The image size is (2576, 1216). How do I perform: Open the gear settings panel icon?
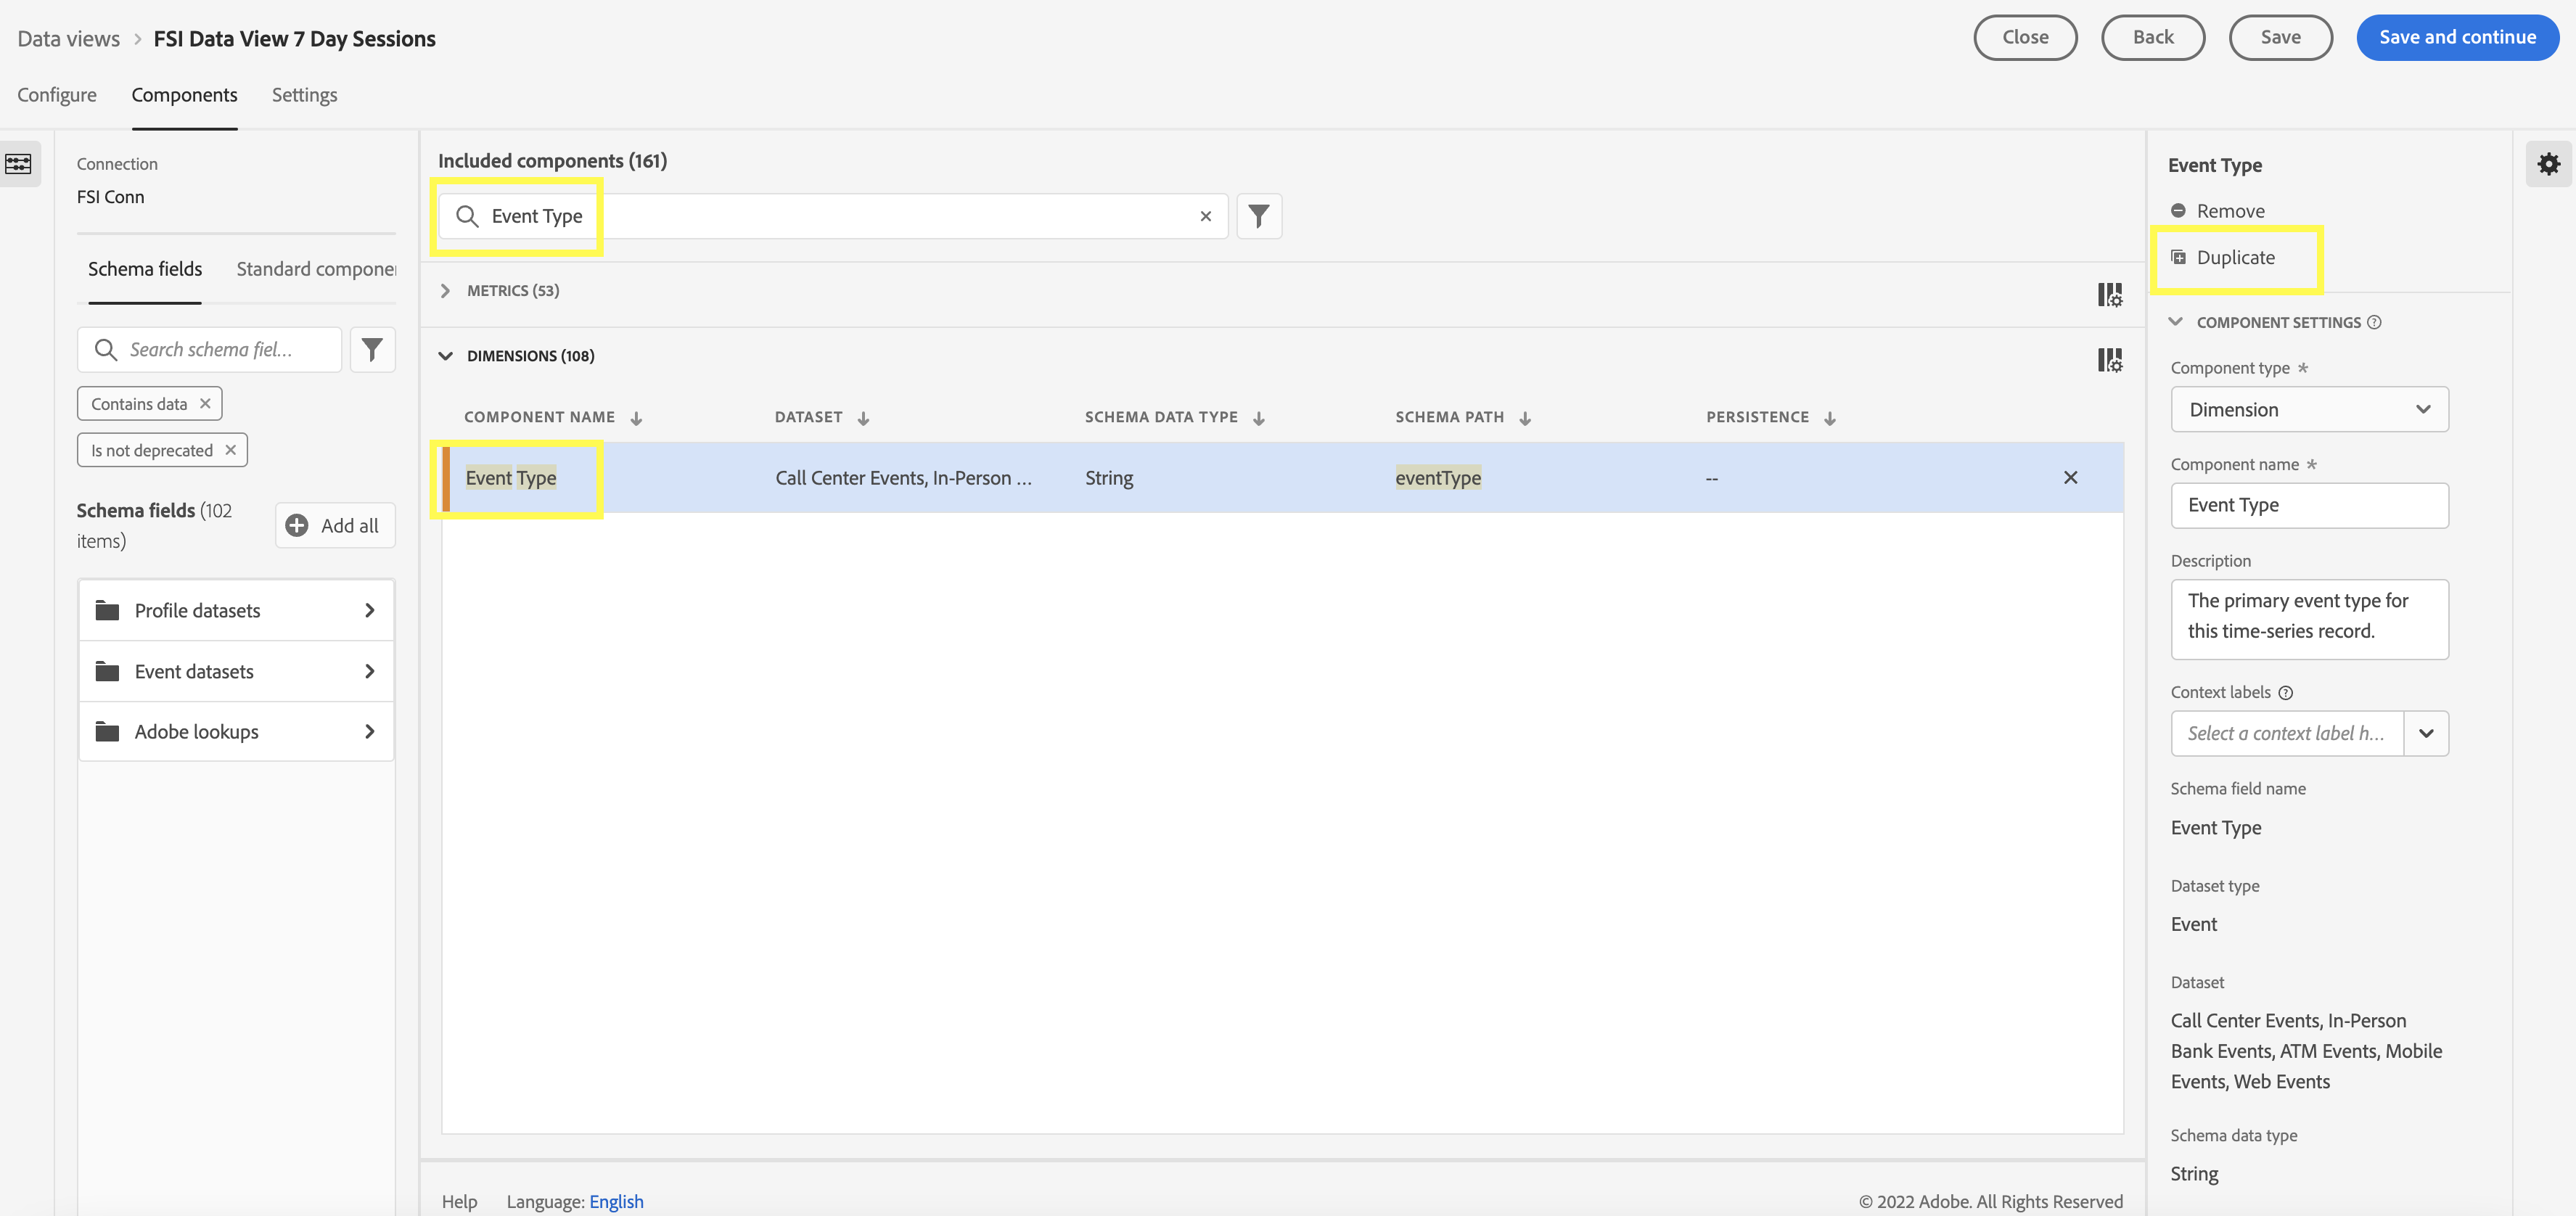(x=2548, y=164)
